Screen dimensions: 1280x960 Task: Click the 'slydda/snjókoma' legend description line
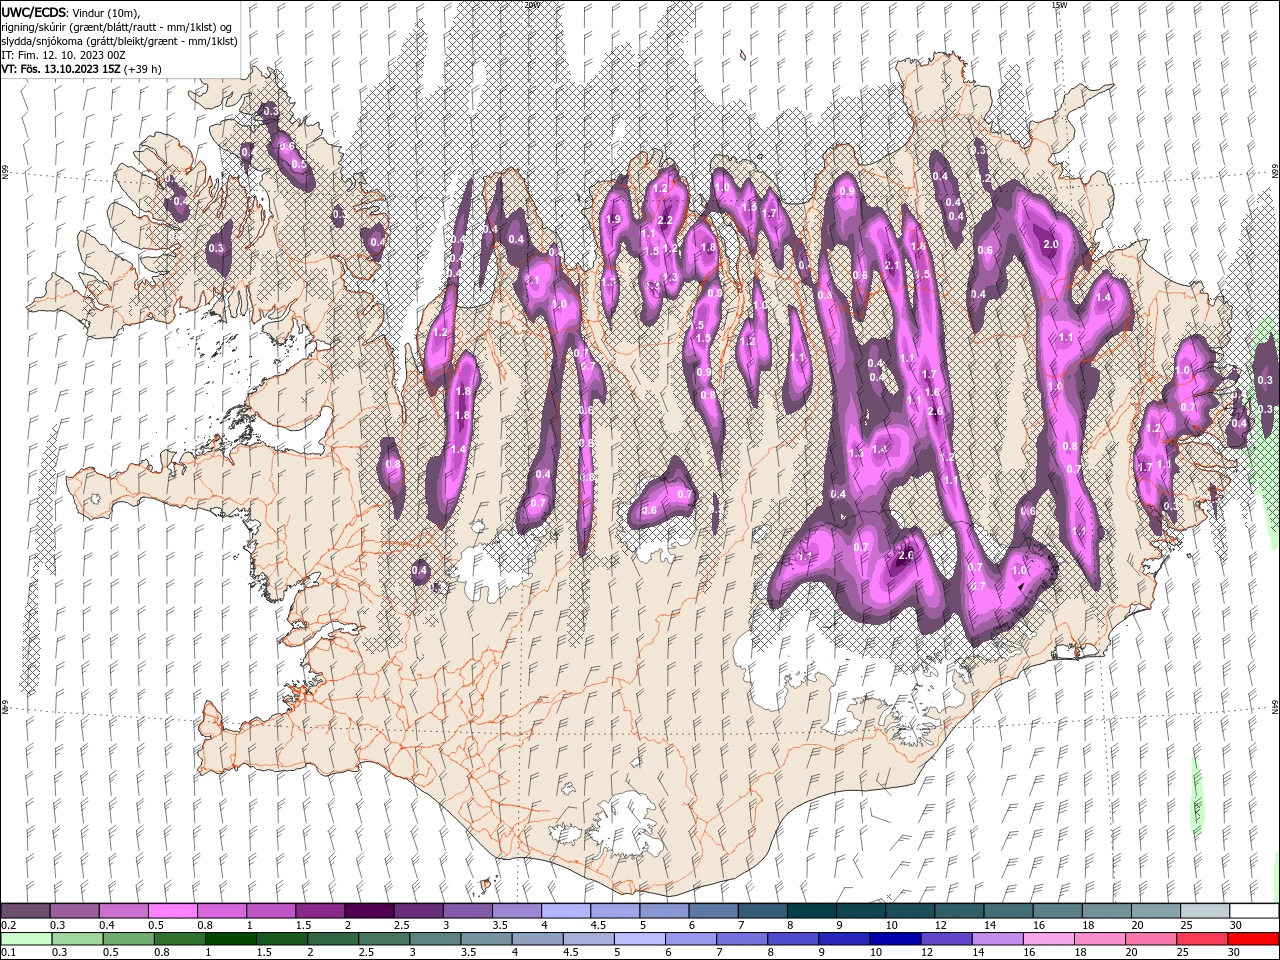[119, 41]
